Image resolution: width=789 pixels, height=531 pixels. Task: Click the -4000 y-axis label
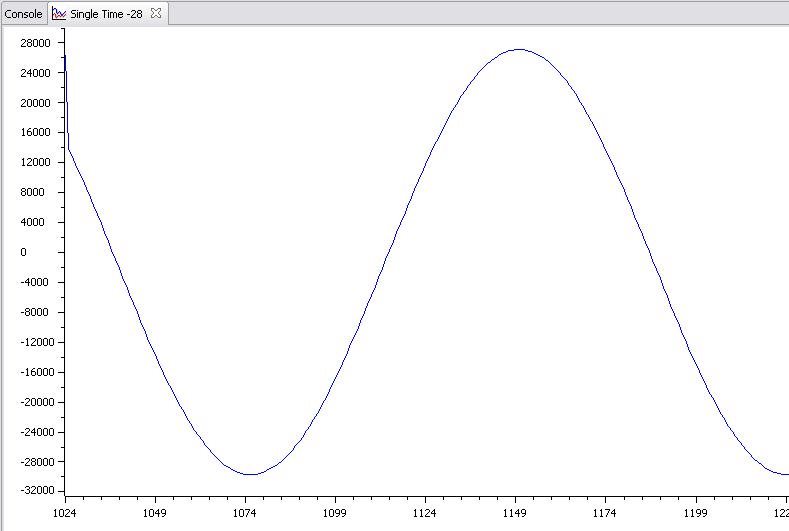[33, 282]
